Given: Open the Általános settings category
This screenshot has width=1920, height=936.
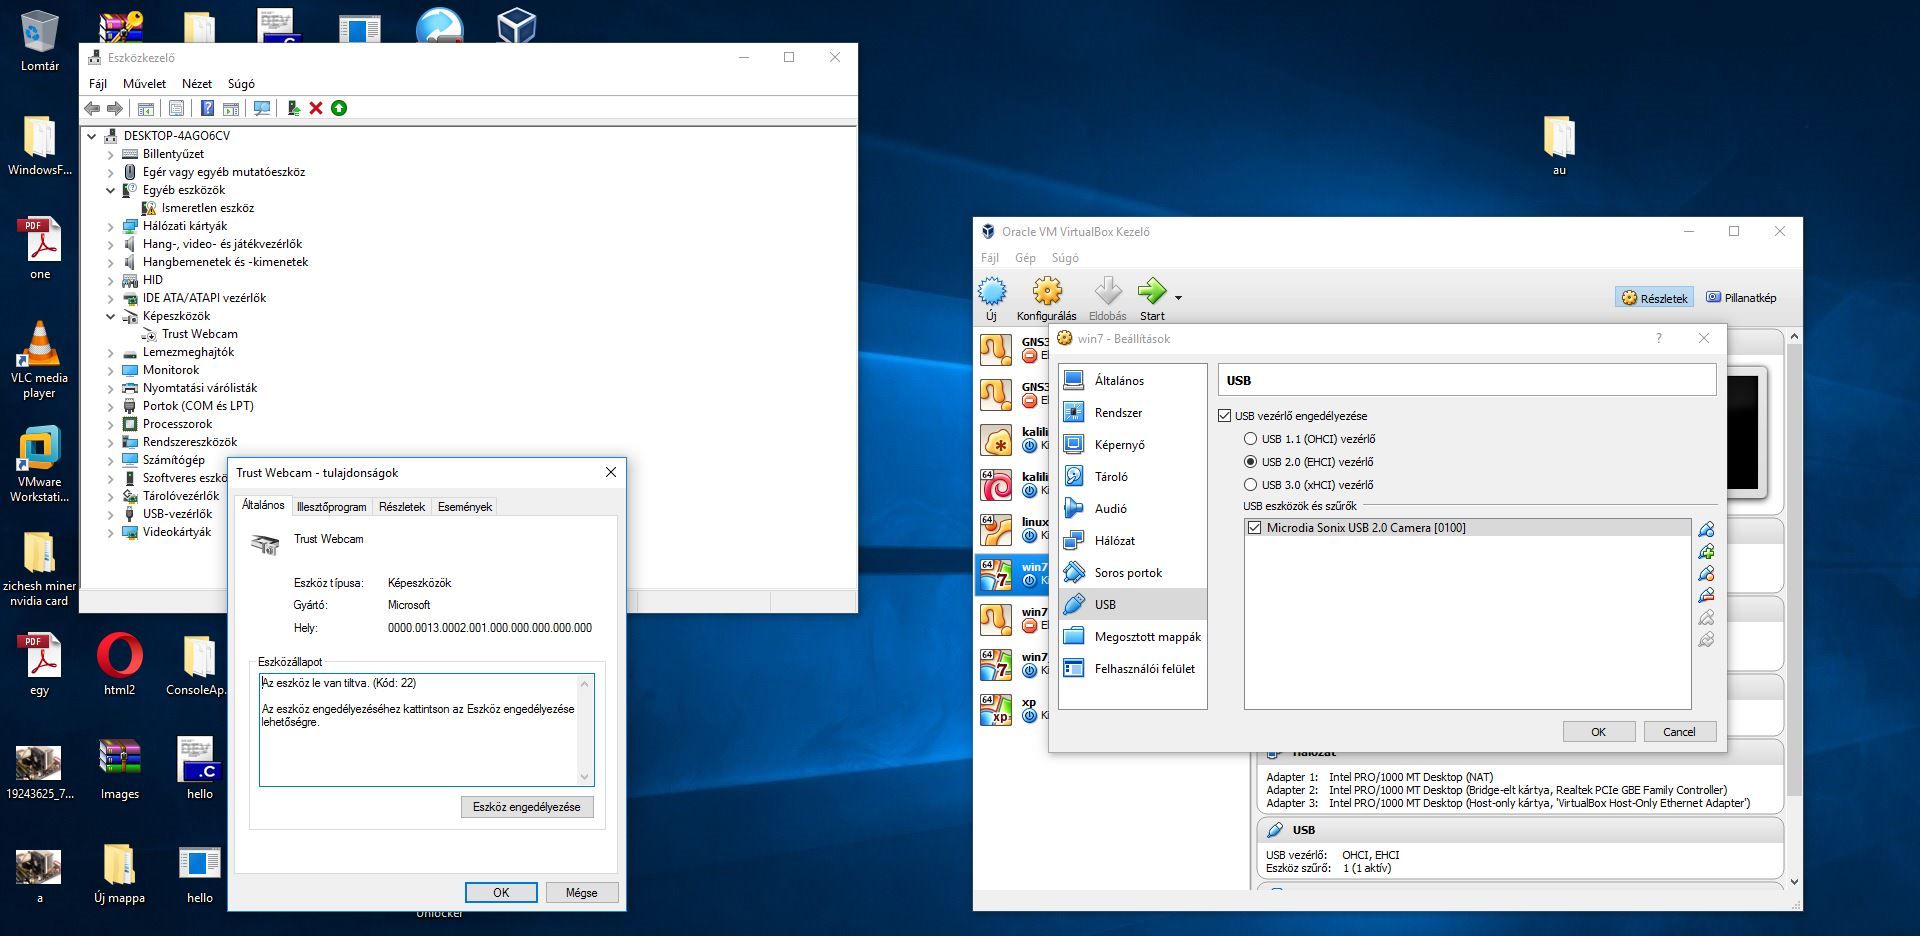Looking at the screenshot, I should point(1132,381).
